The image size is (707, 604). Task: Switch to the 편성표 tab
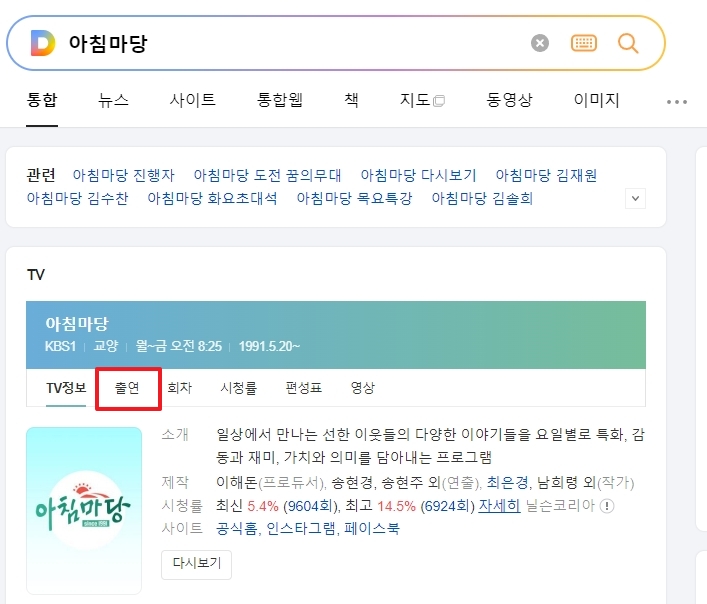304,388
